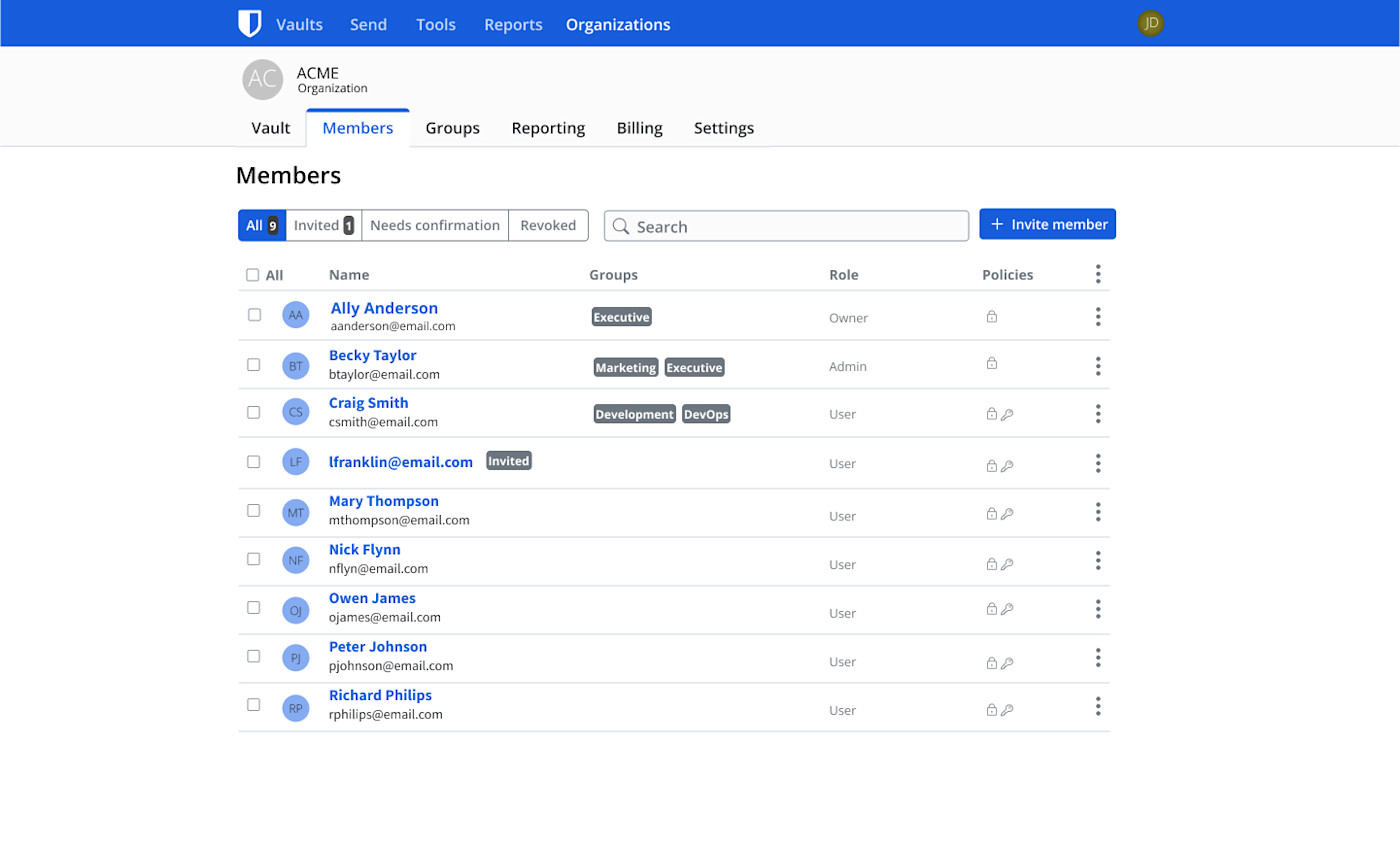Click the search magnifier icon
Viewport: 1400px width, 845px height.
point(620,226)
